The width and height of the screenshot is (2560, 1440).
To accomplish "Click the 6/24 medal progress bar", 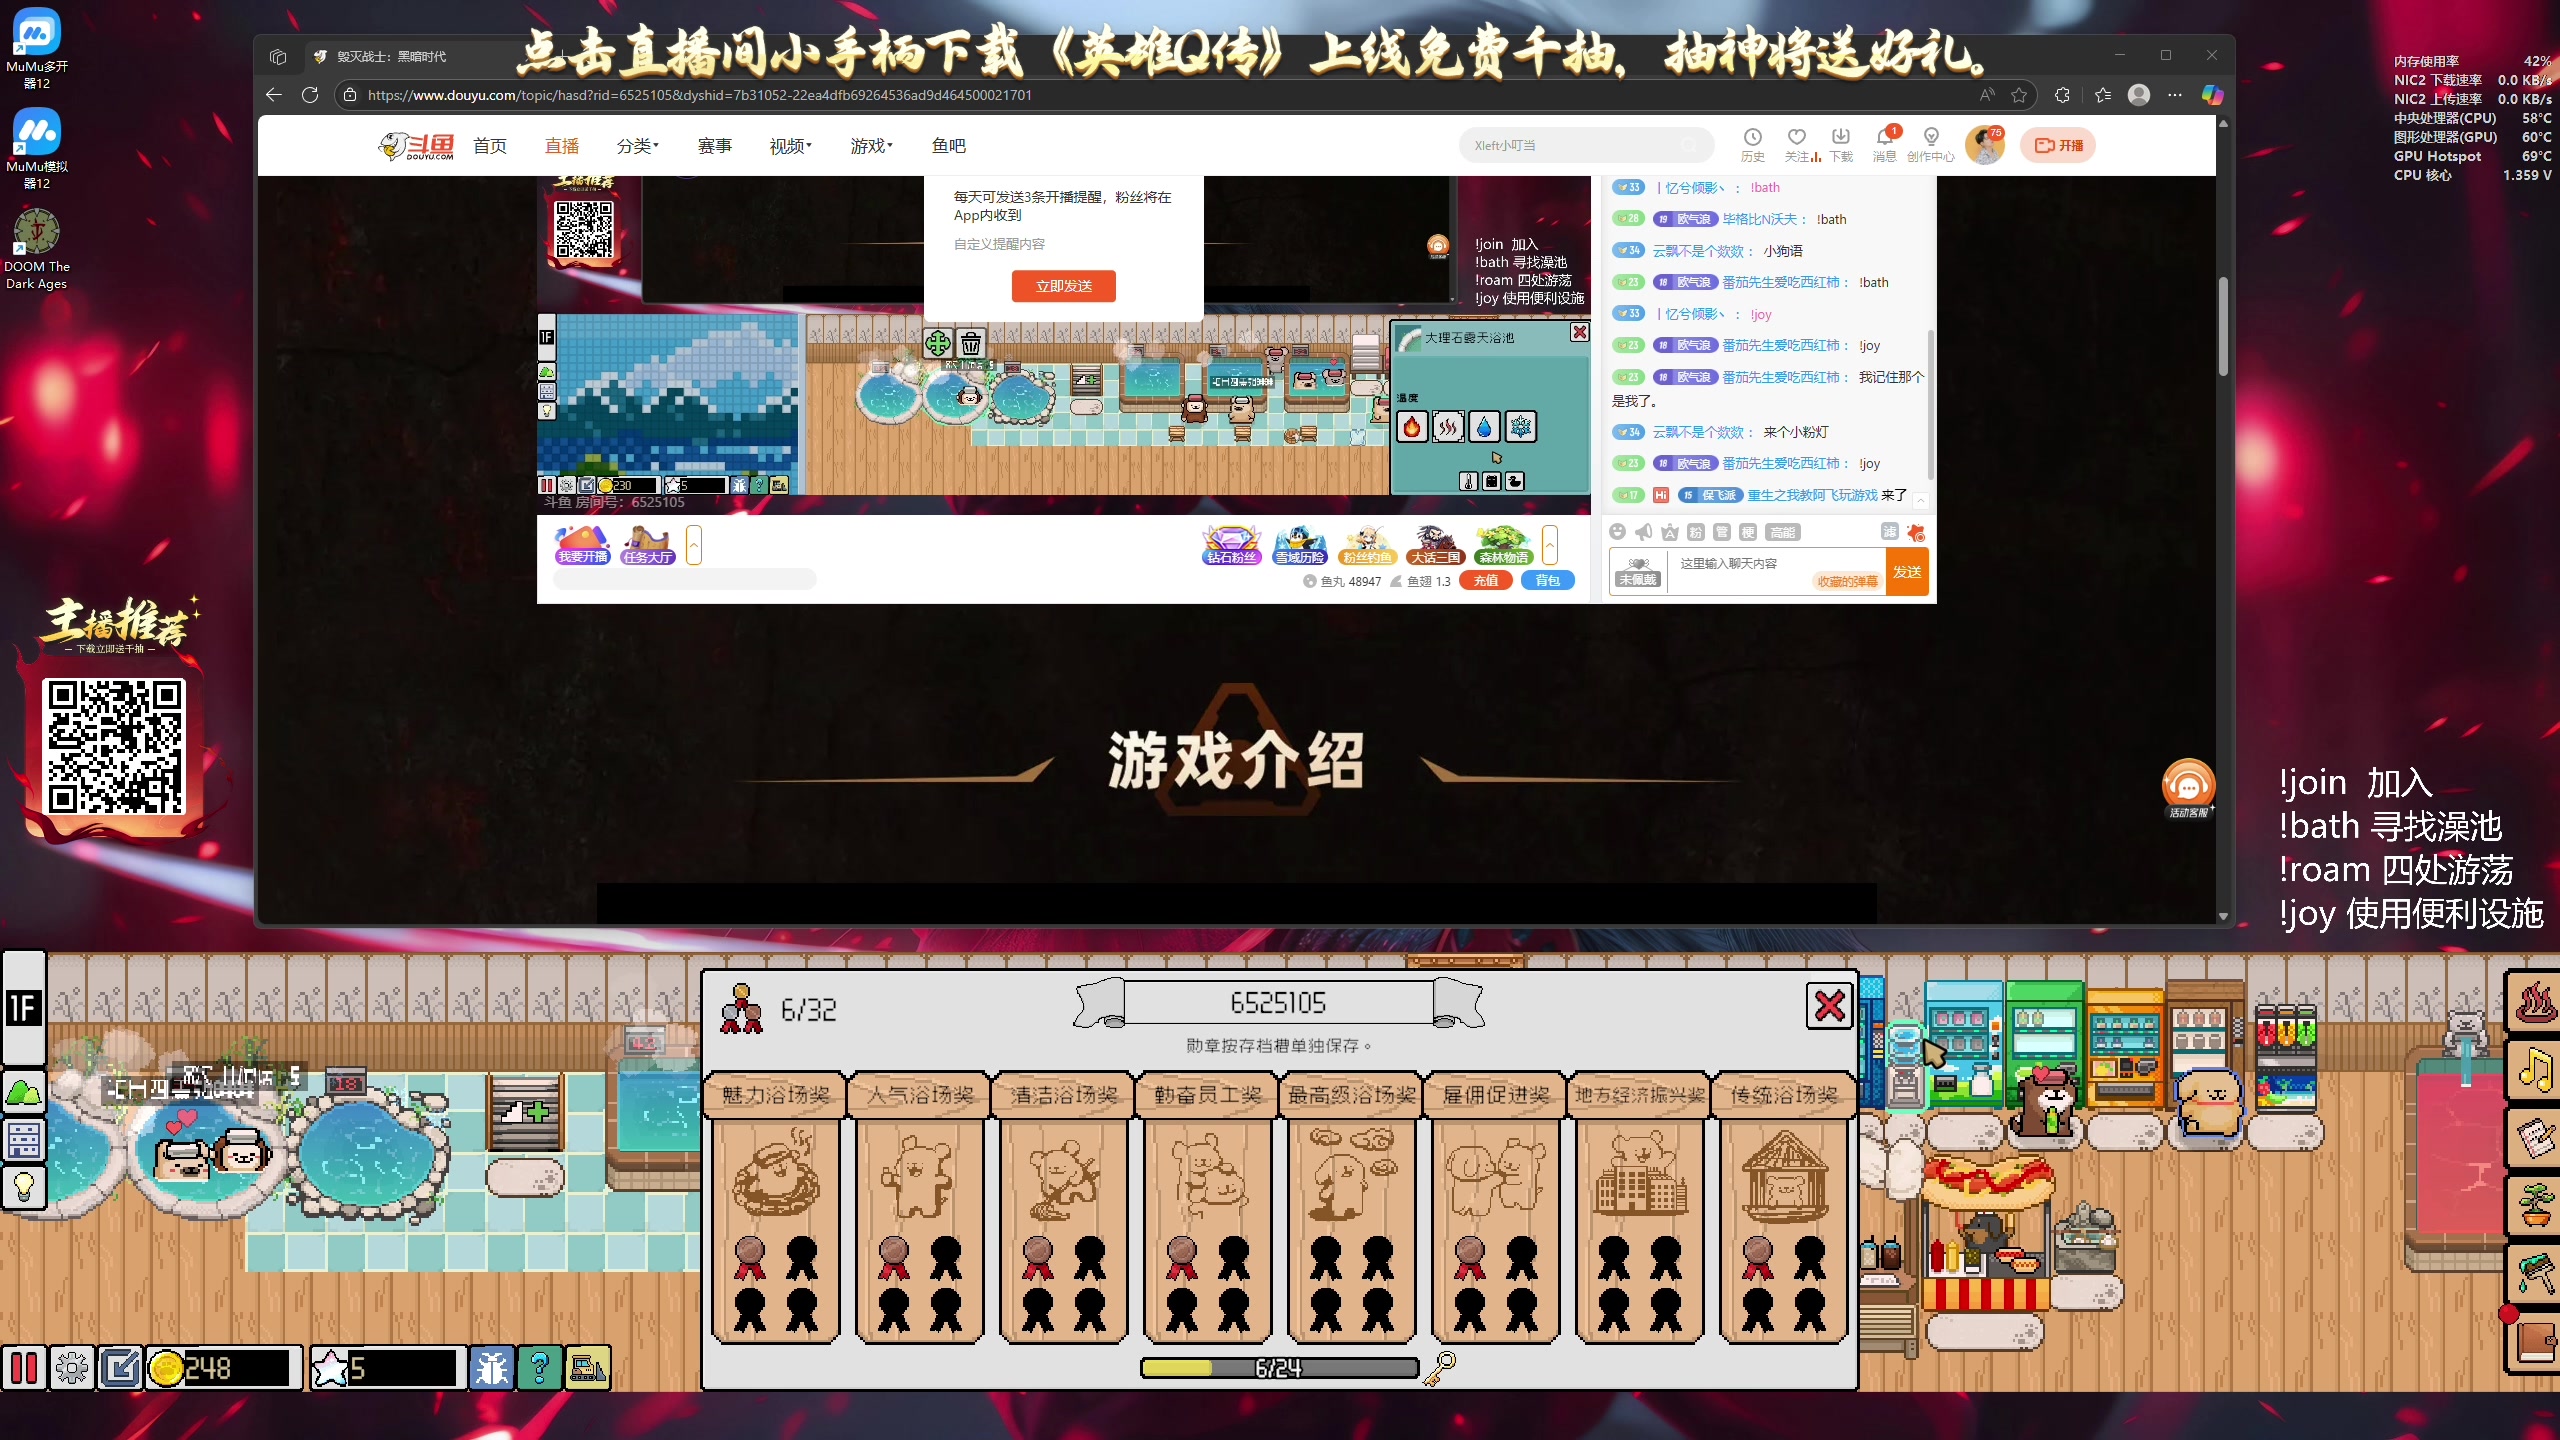I will tap(1279, 1368).
